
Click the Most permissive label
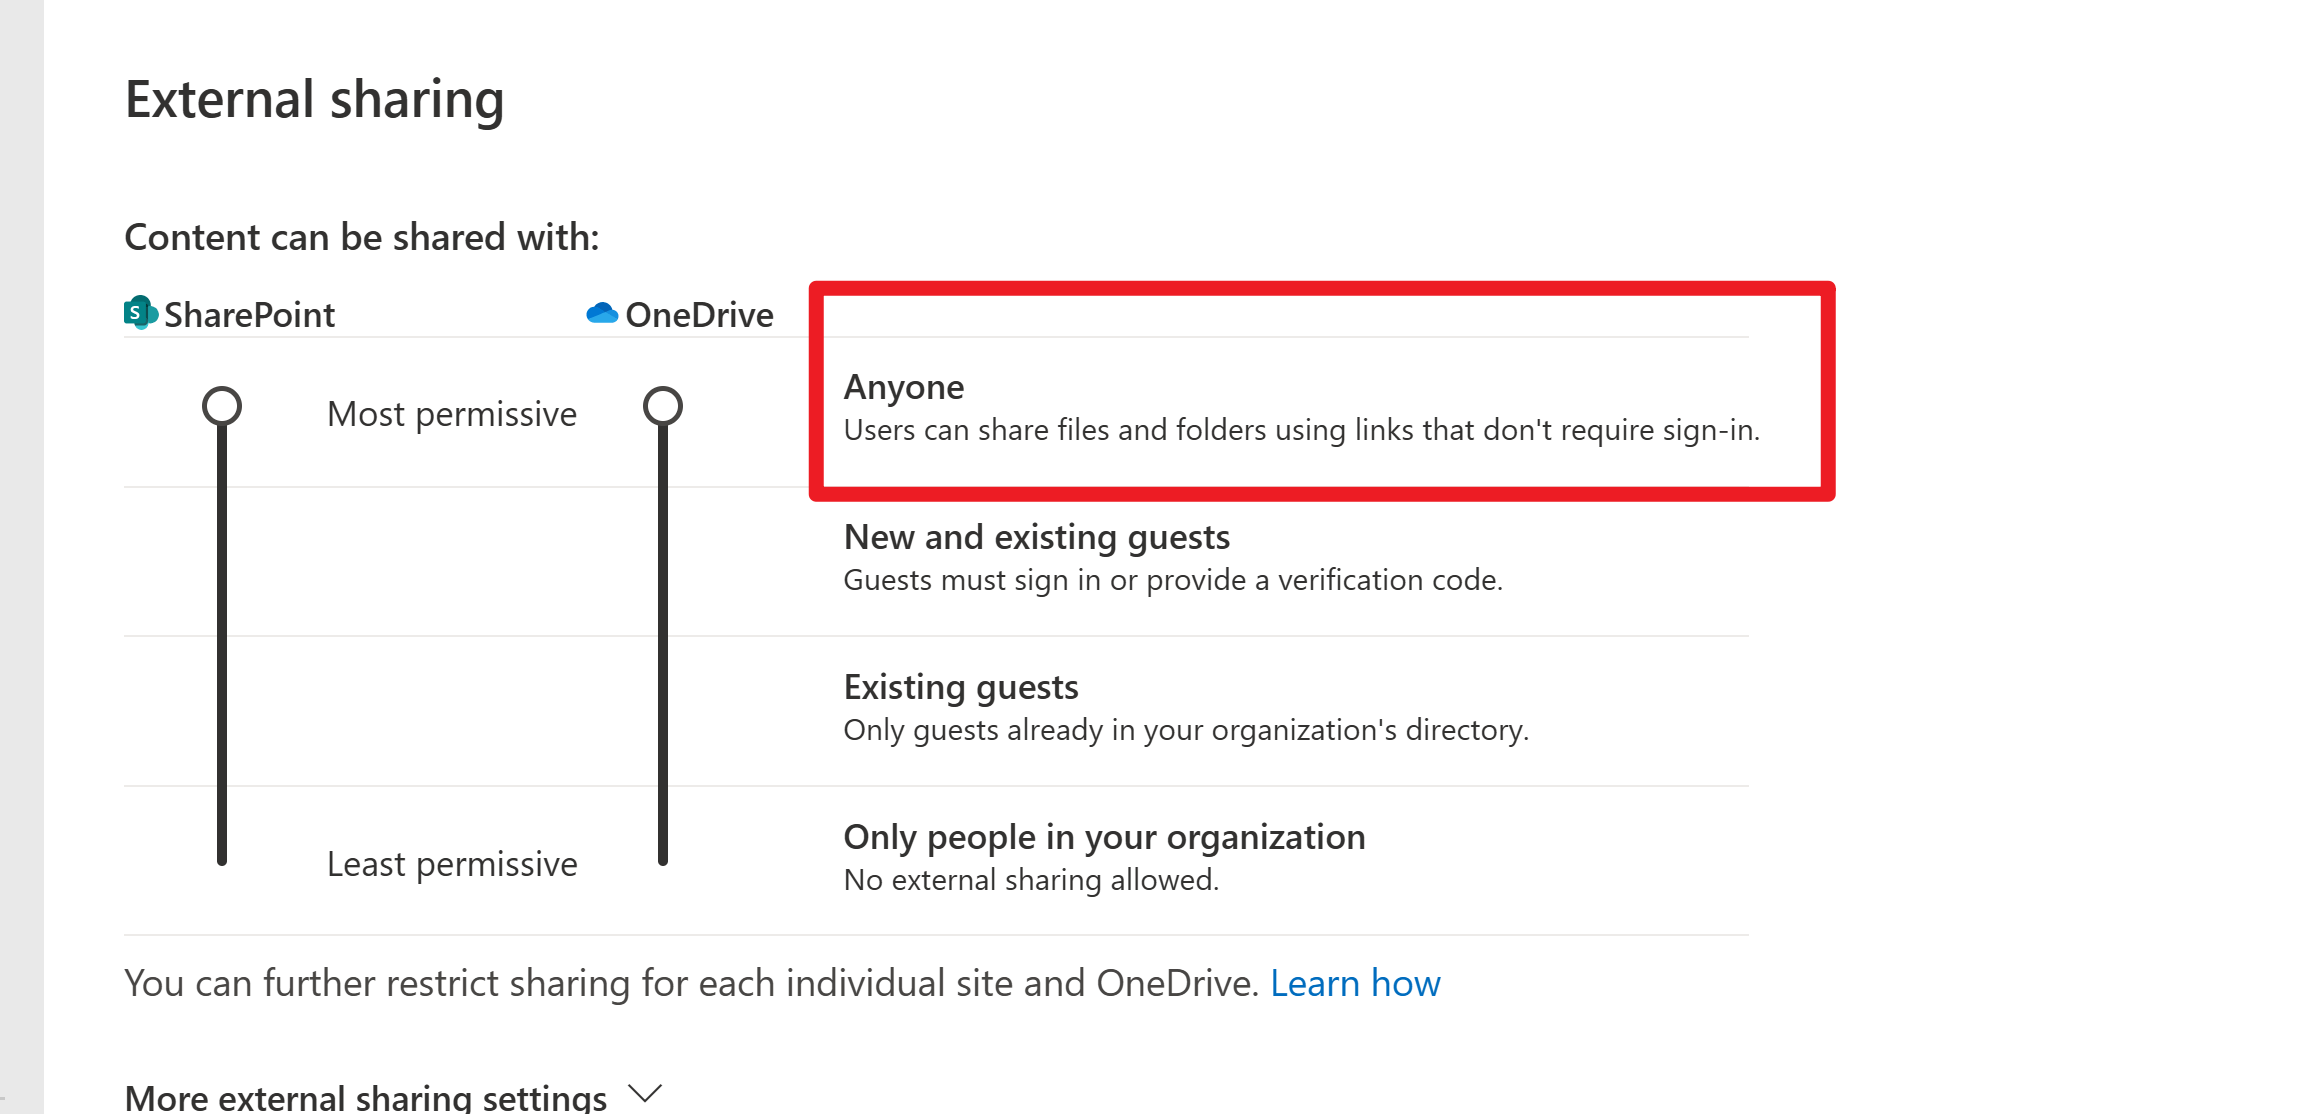point(451,414)
